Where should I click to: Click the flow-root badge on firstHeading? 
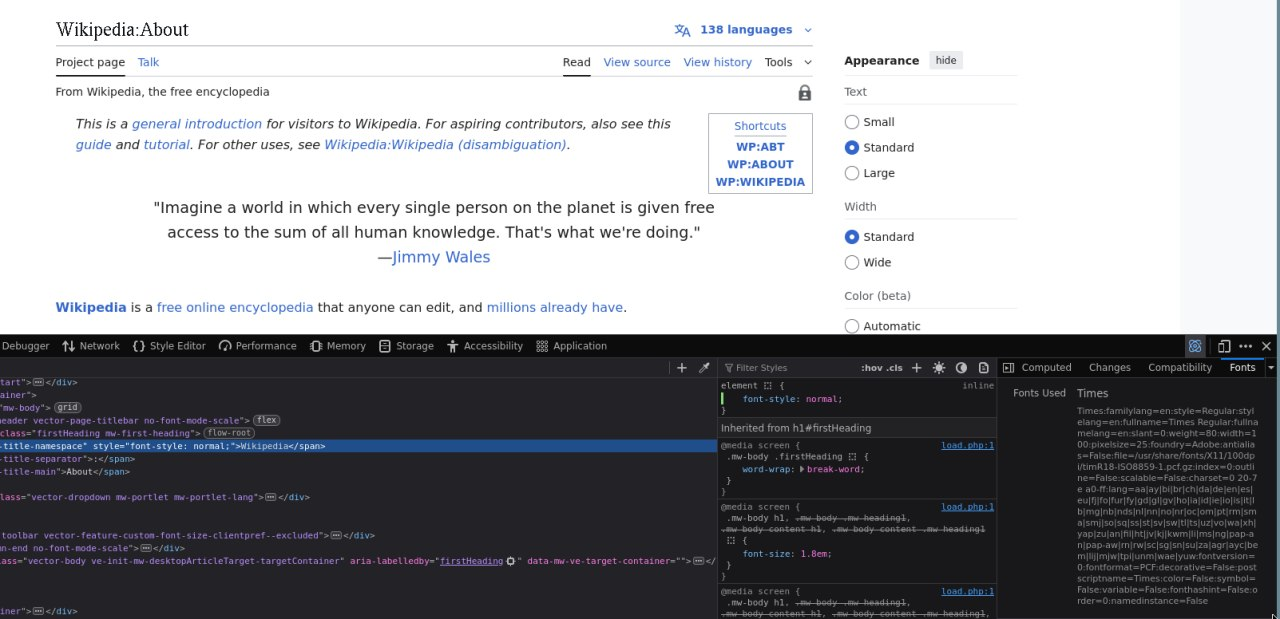coord(229,434)
